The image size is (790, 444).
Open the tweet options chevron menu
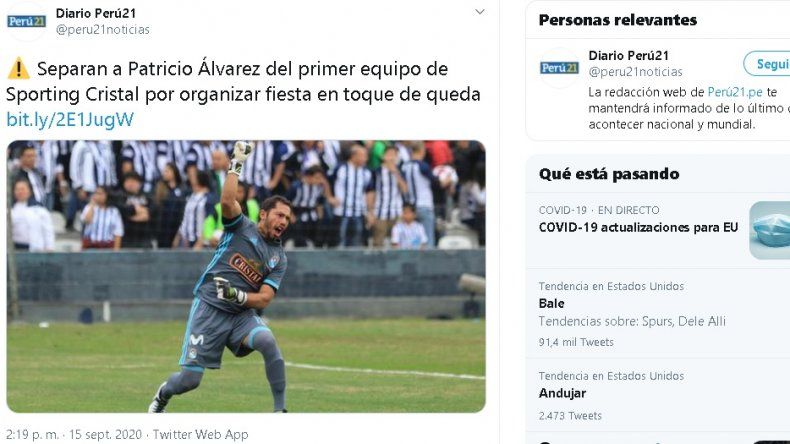(x=480, y=12)
